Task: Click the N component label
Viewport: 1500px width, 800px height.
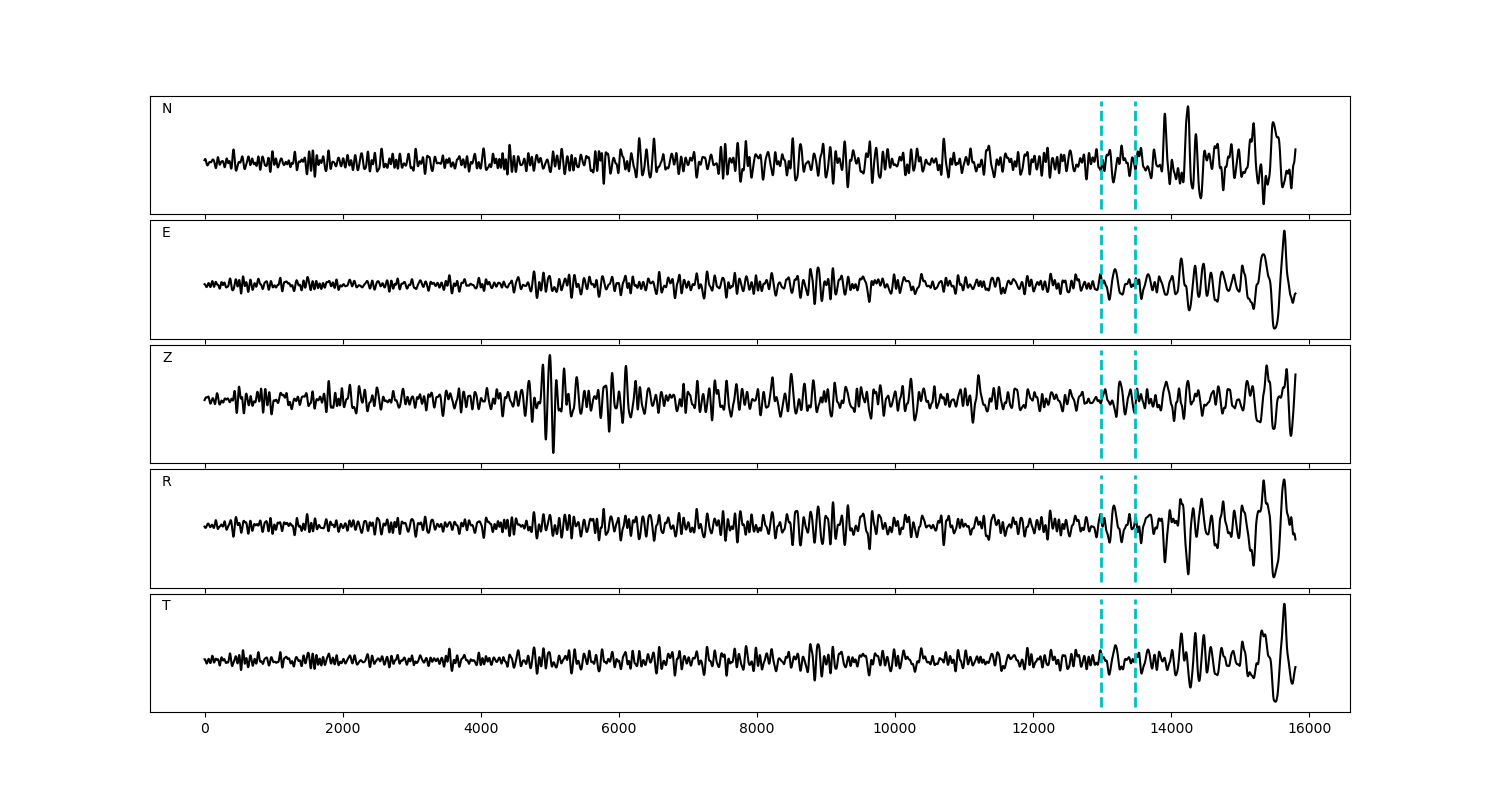Action: click(167, 109)
